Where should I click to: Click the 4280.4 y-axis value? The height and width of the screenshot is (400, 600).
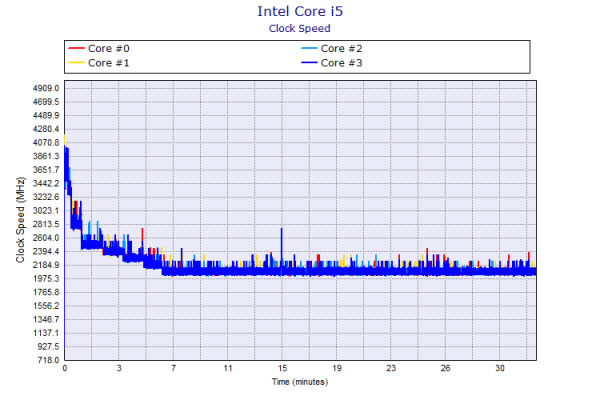coord(46,129)
